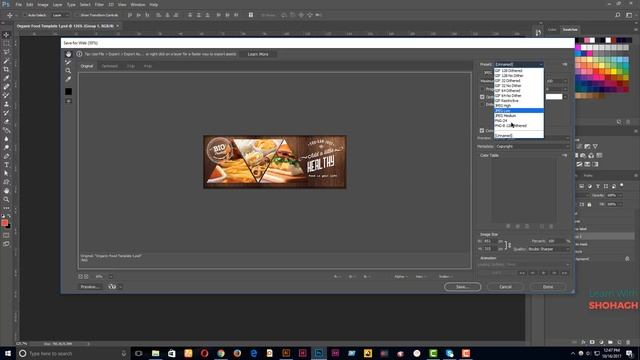
Task: Open File Explorer from the taskbar
Action: tap(156, 353)
